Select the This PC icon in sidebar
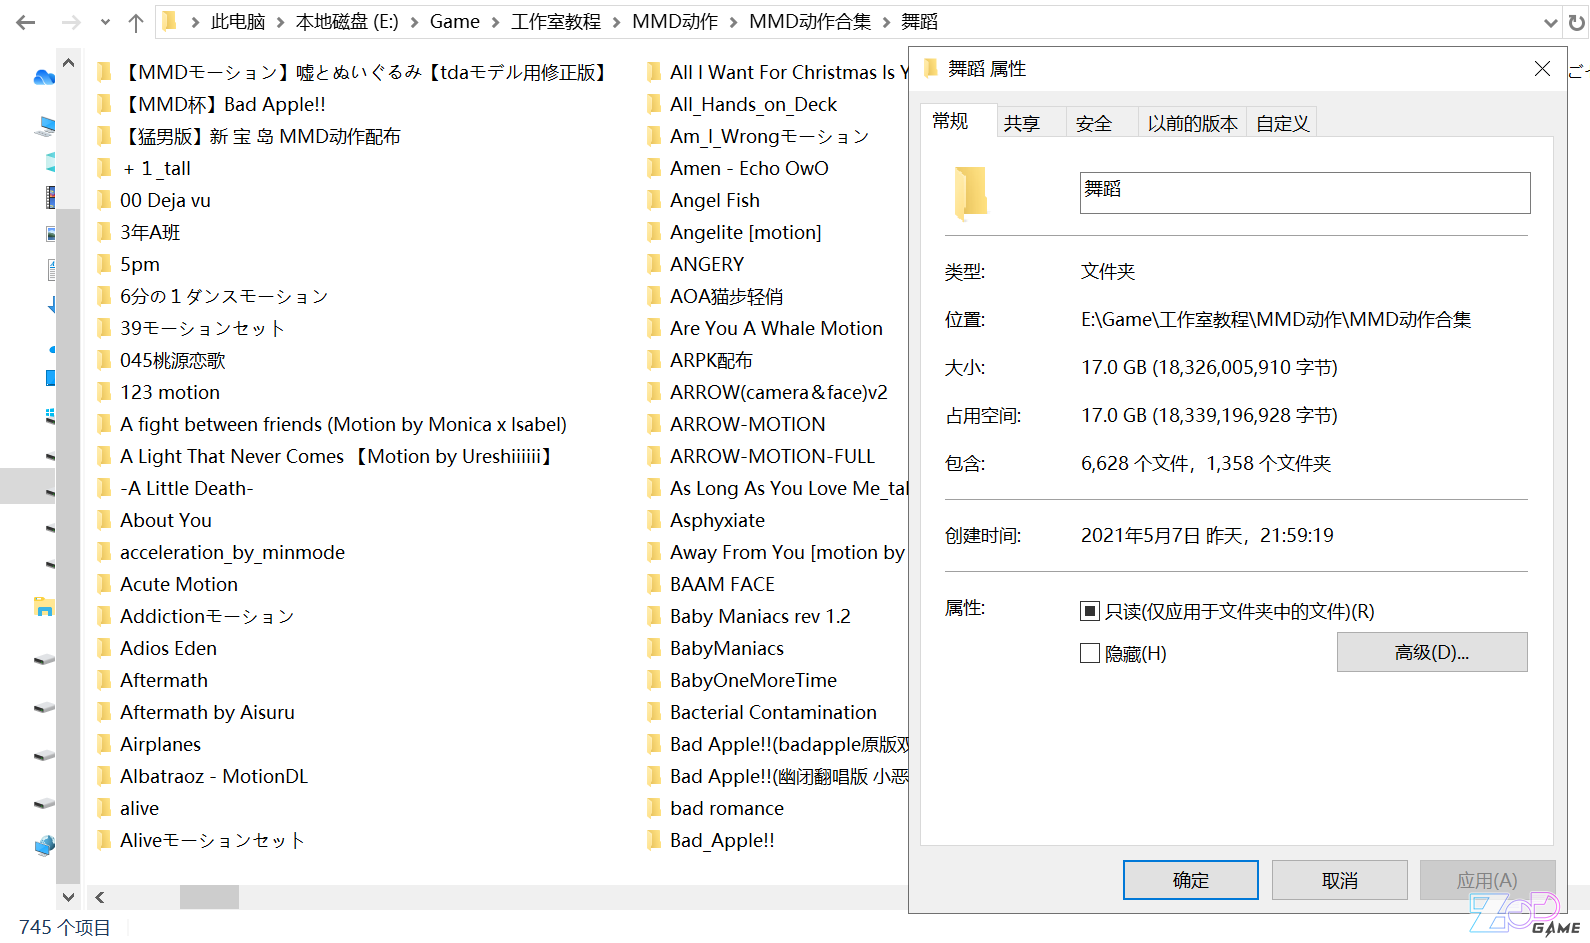Viewport: 1590px width, 943px height. tap(46, 126)
